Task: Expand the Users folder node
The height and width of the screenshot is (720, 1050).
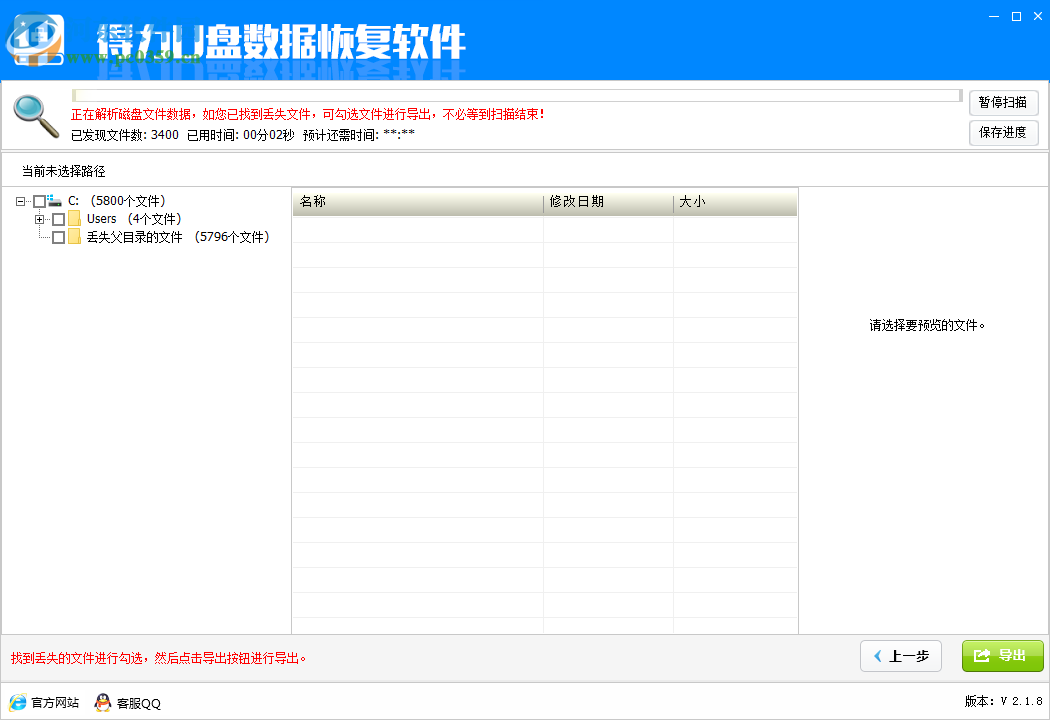Action: 38,218
